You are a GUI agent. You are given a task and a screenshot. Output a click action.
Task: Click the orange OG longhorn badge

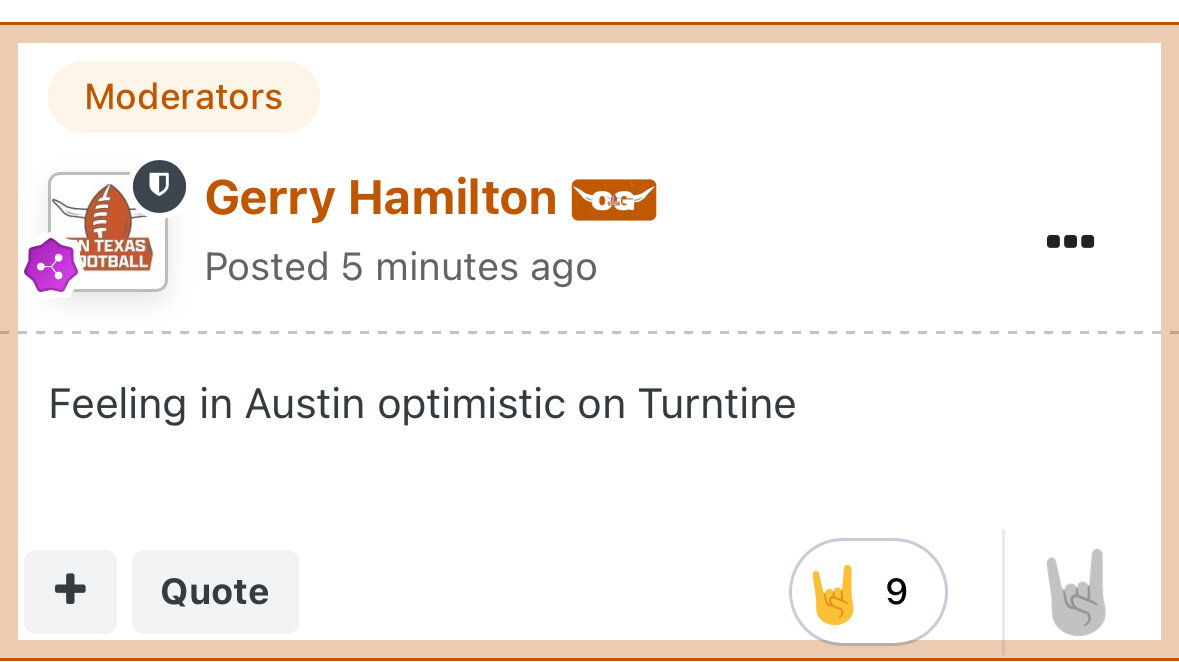(614, 200)
